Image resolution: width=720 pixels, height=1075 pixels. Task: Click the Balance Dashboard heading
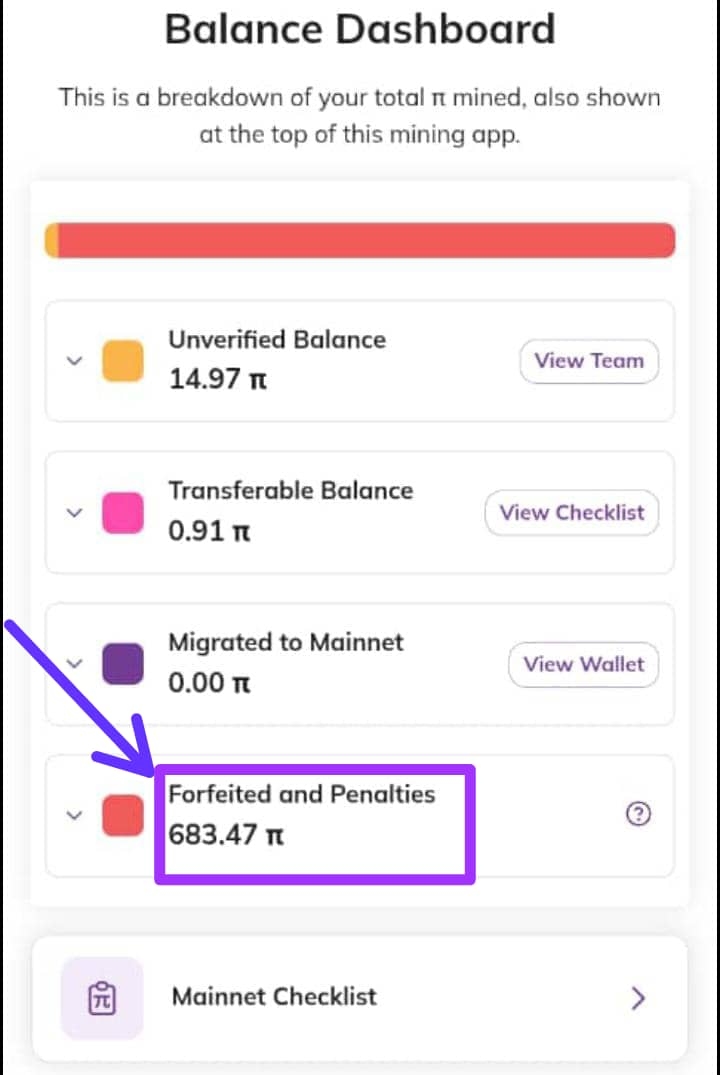[359, 29]
